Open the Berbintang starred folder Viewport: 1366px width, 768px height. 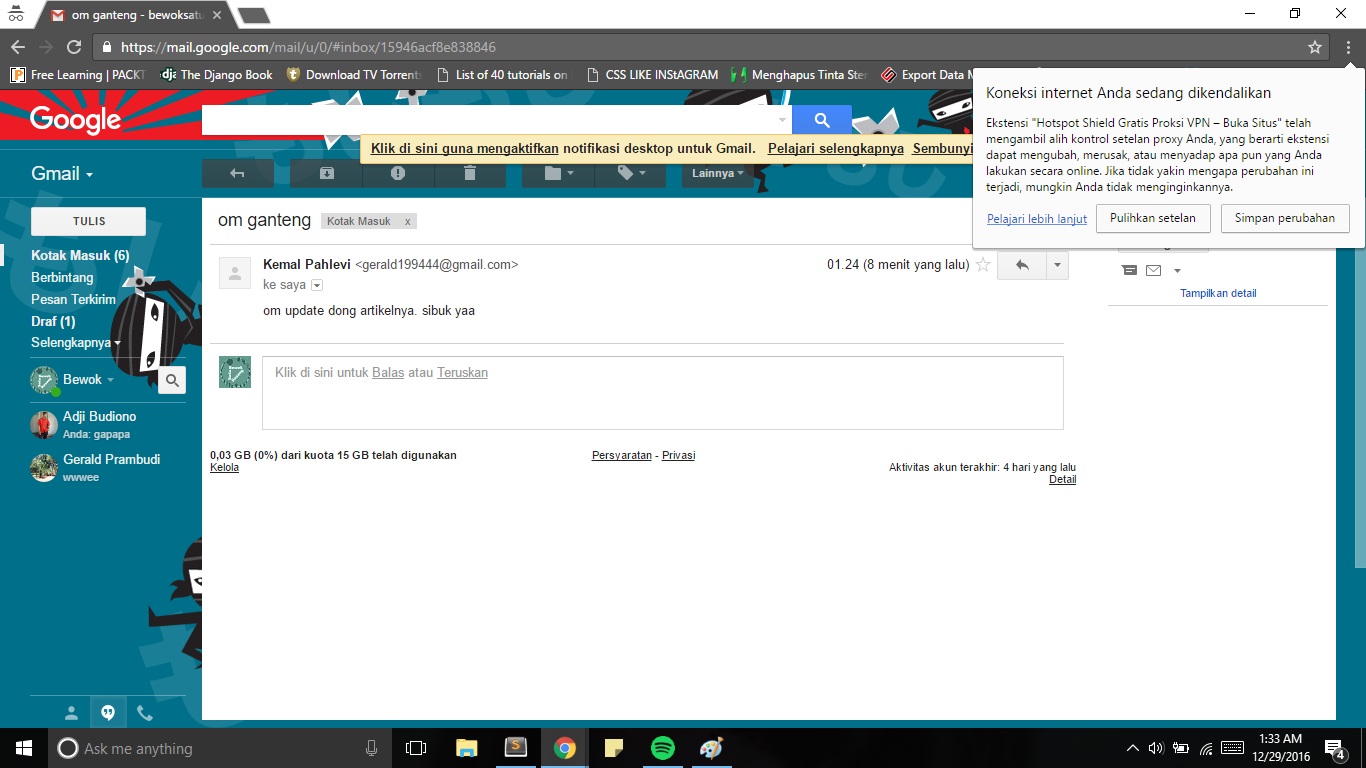click(62, 277)
